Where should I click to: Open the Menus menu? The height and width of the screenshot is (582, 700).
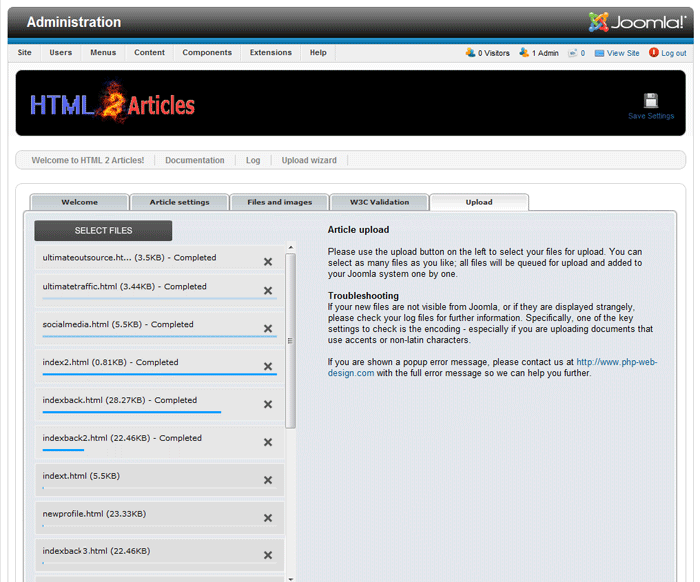click(103, 53)
